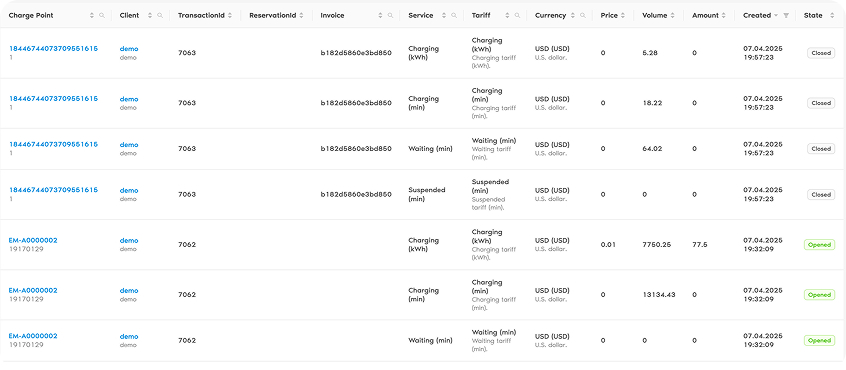Viewport: 846px width, 370px height.
Task: Open EM-A0000002 charge point link for Charging (kWh)
Action: pyautogui.click(x=33, y=241)
